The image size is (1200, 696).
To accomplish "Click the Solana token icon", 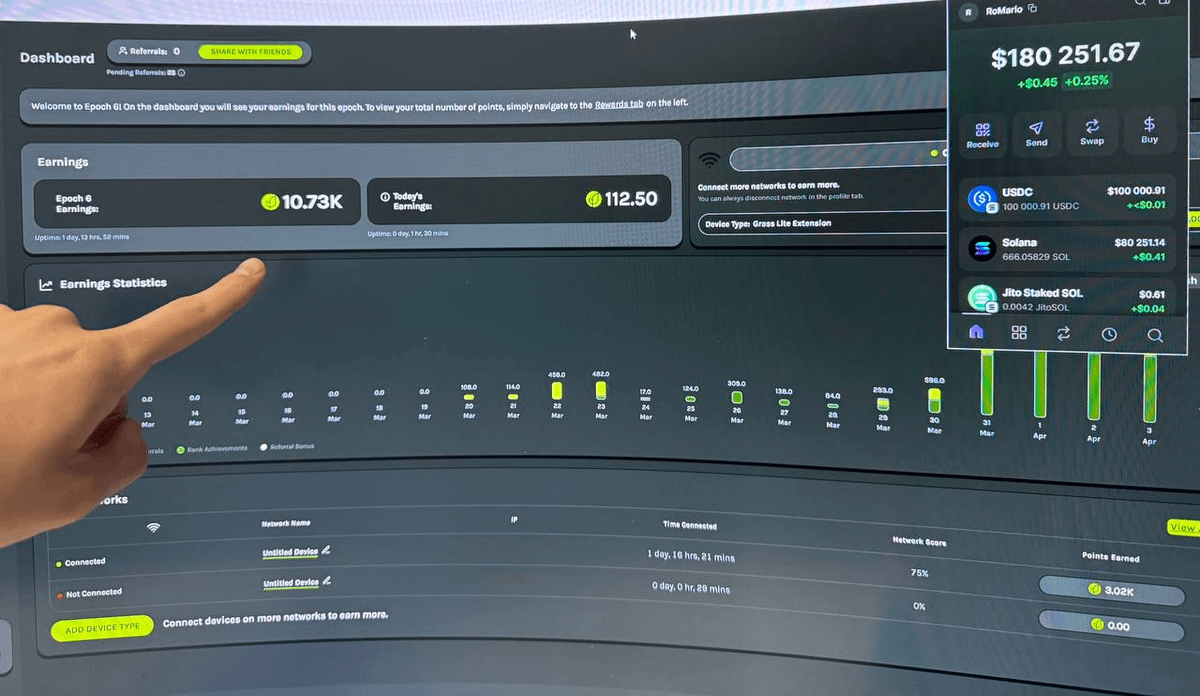I will [x=980, y=249].
